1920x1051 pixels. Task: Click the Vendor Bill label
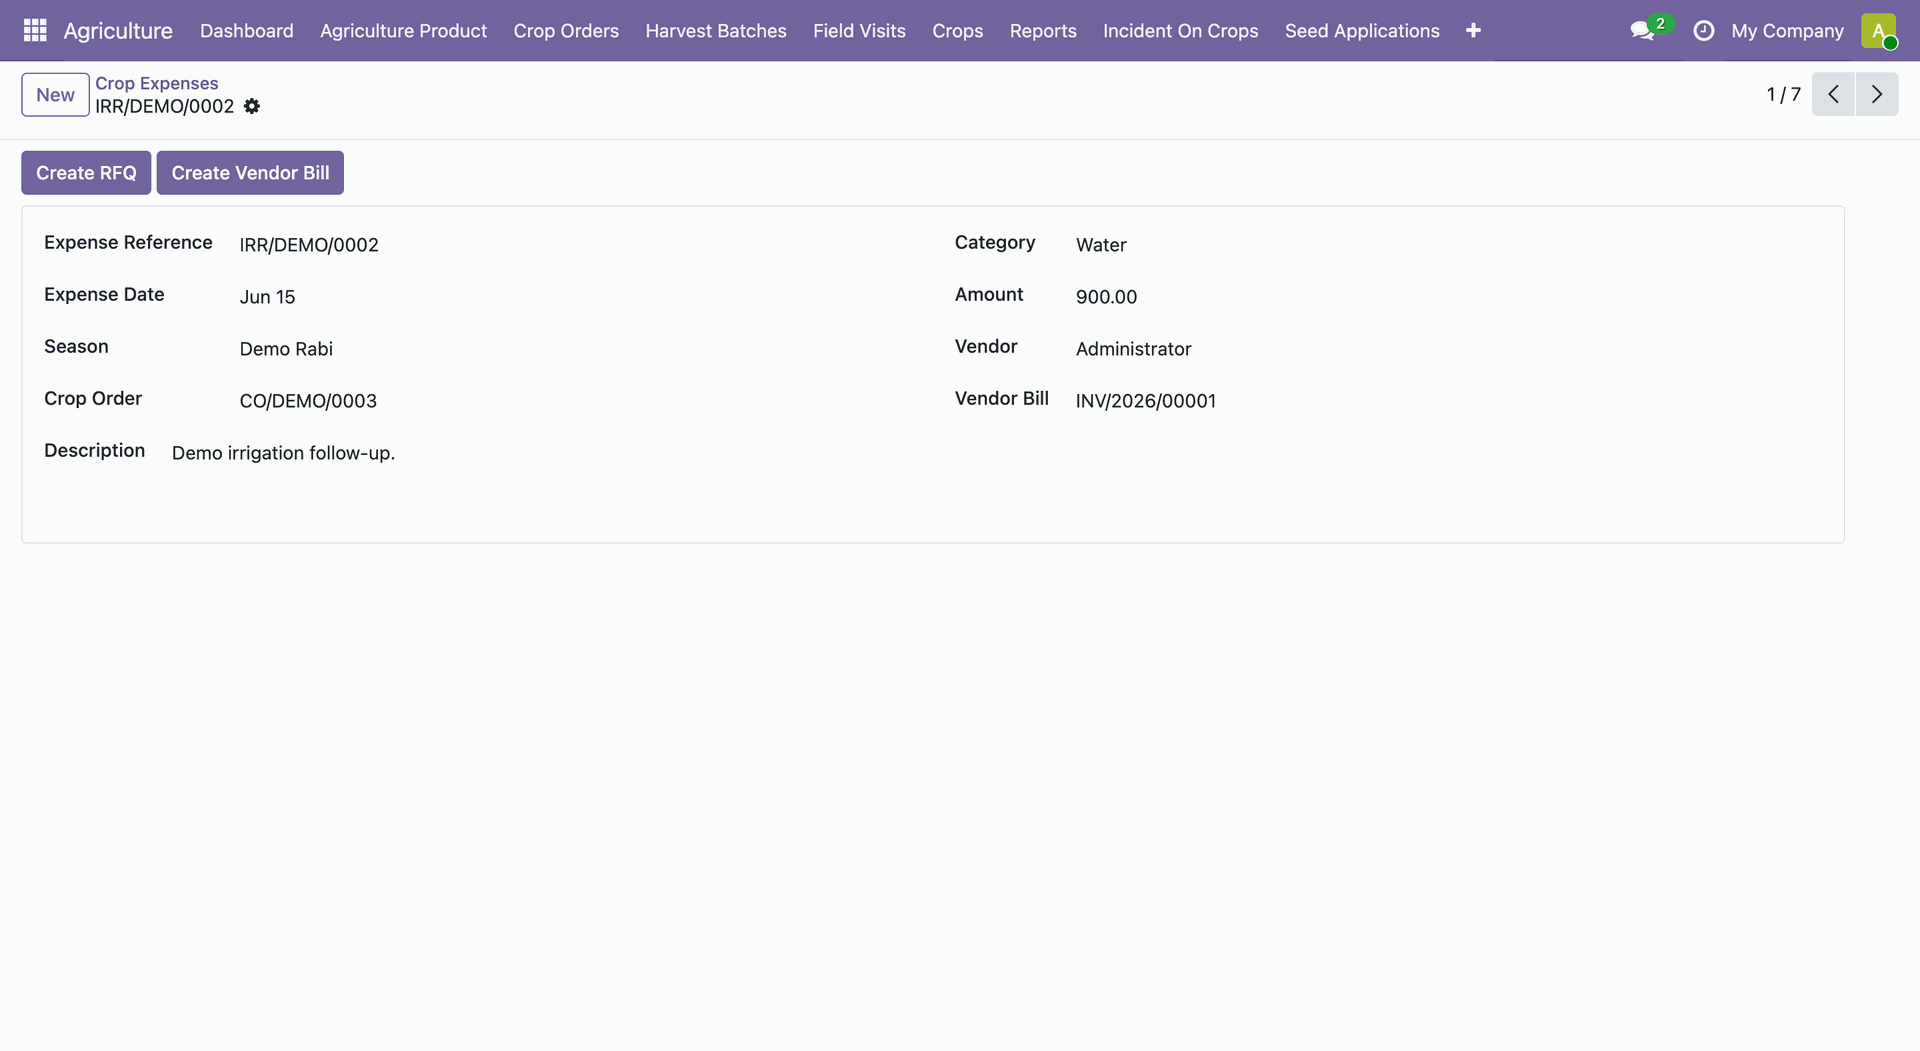click(x=1001, y=398)
